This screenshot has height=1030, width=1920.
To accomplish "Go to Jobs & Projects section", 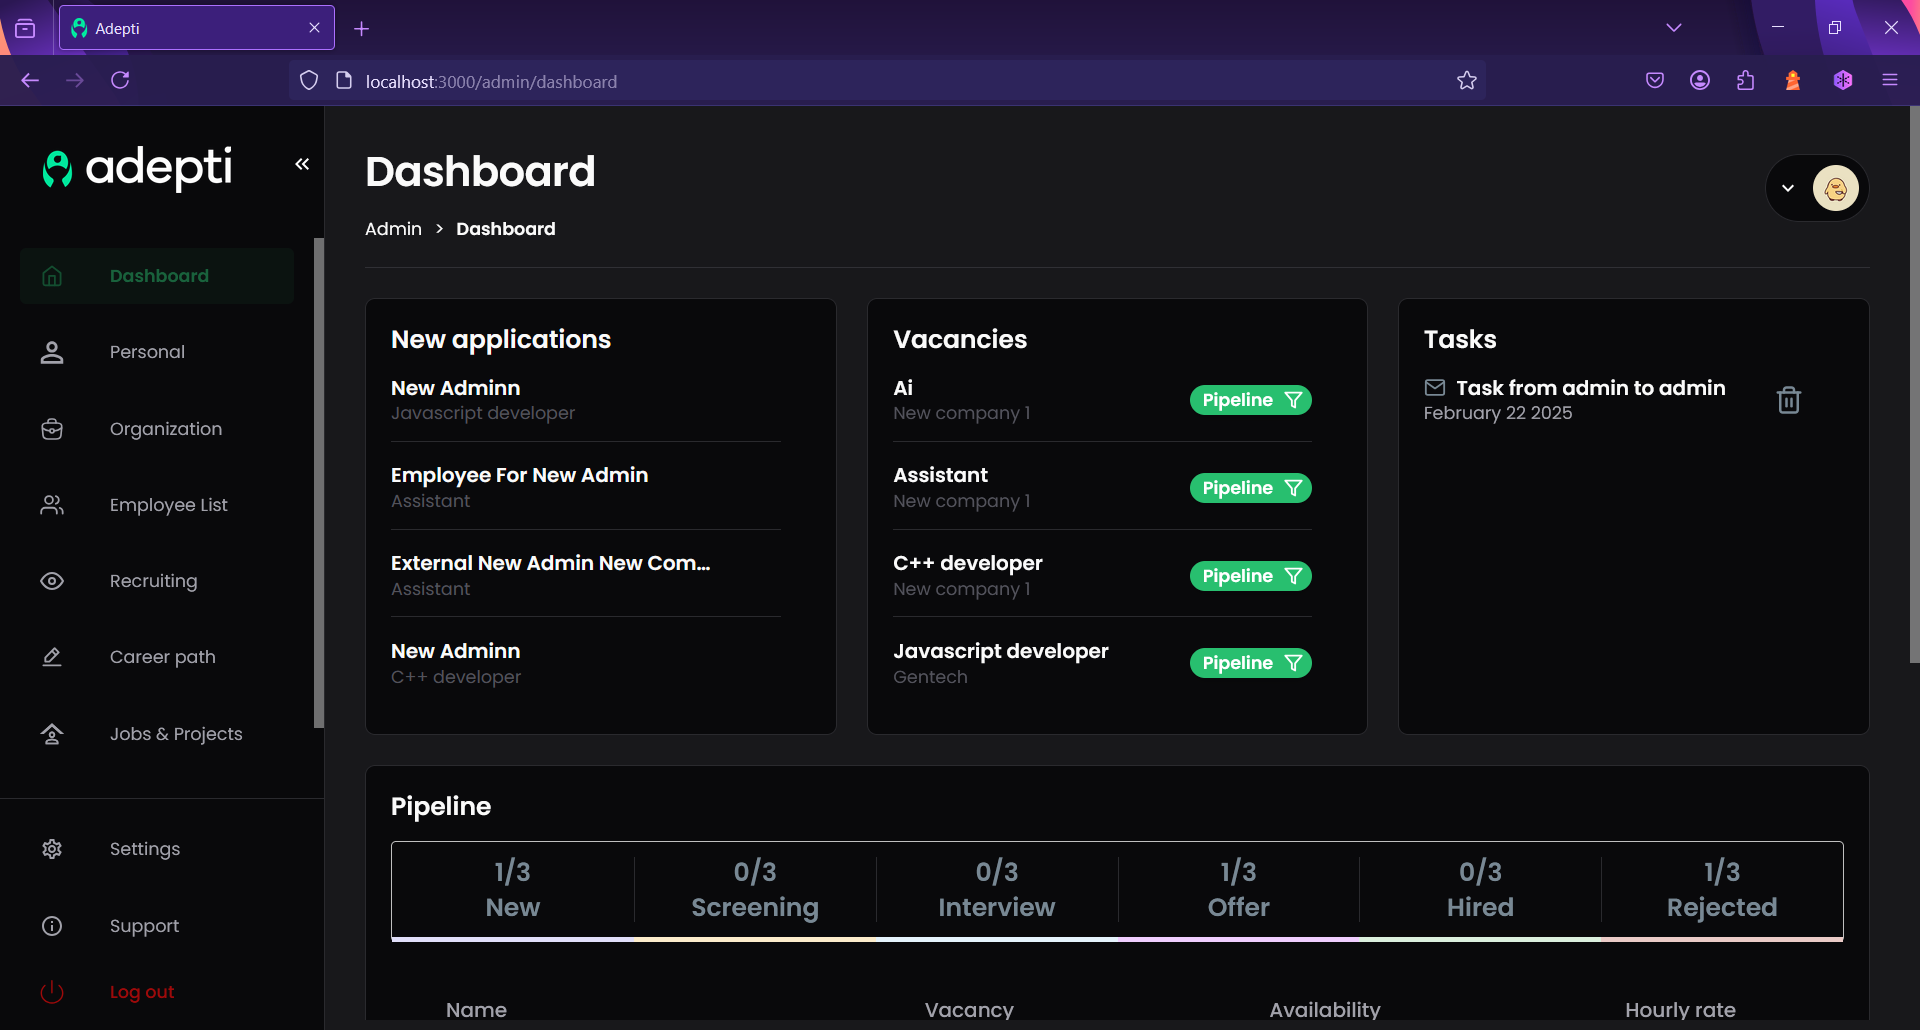I will pyautogui.click(x=176, y=734).
